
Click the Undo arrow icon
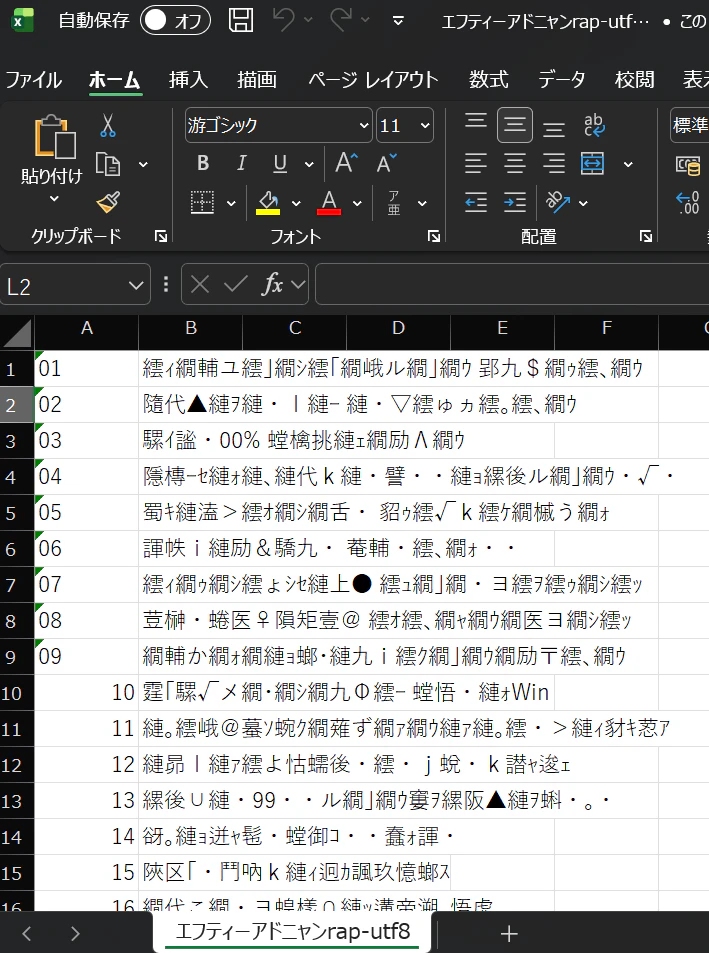point(283,20)
